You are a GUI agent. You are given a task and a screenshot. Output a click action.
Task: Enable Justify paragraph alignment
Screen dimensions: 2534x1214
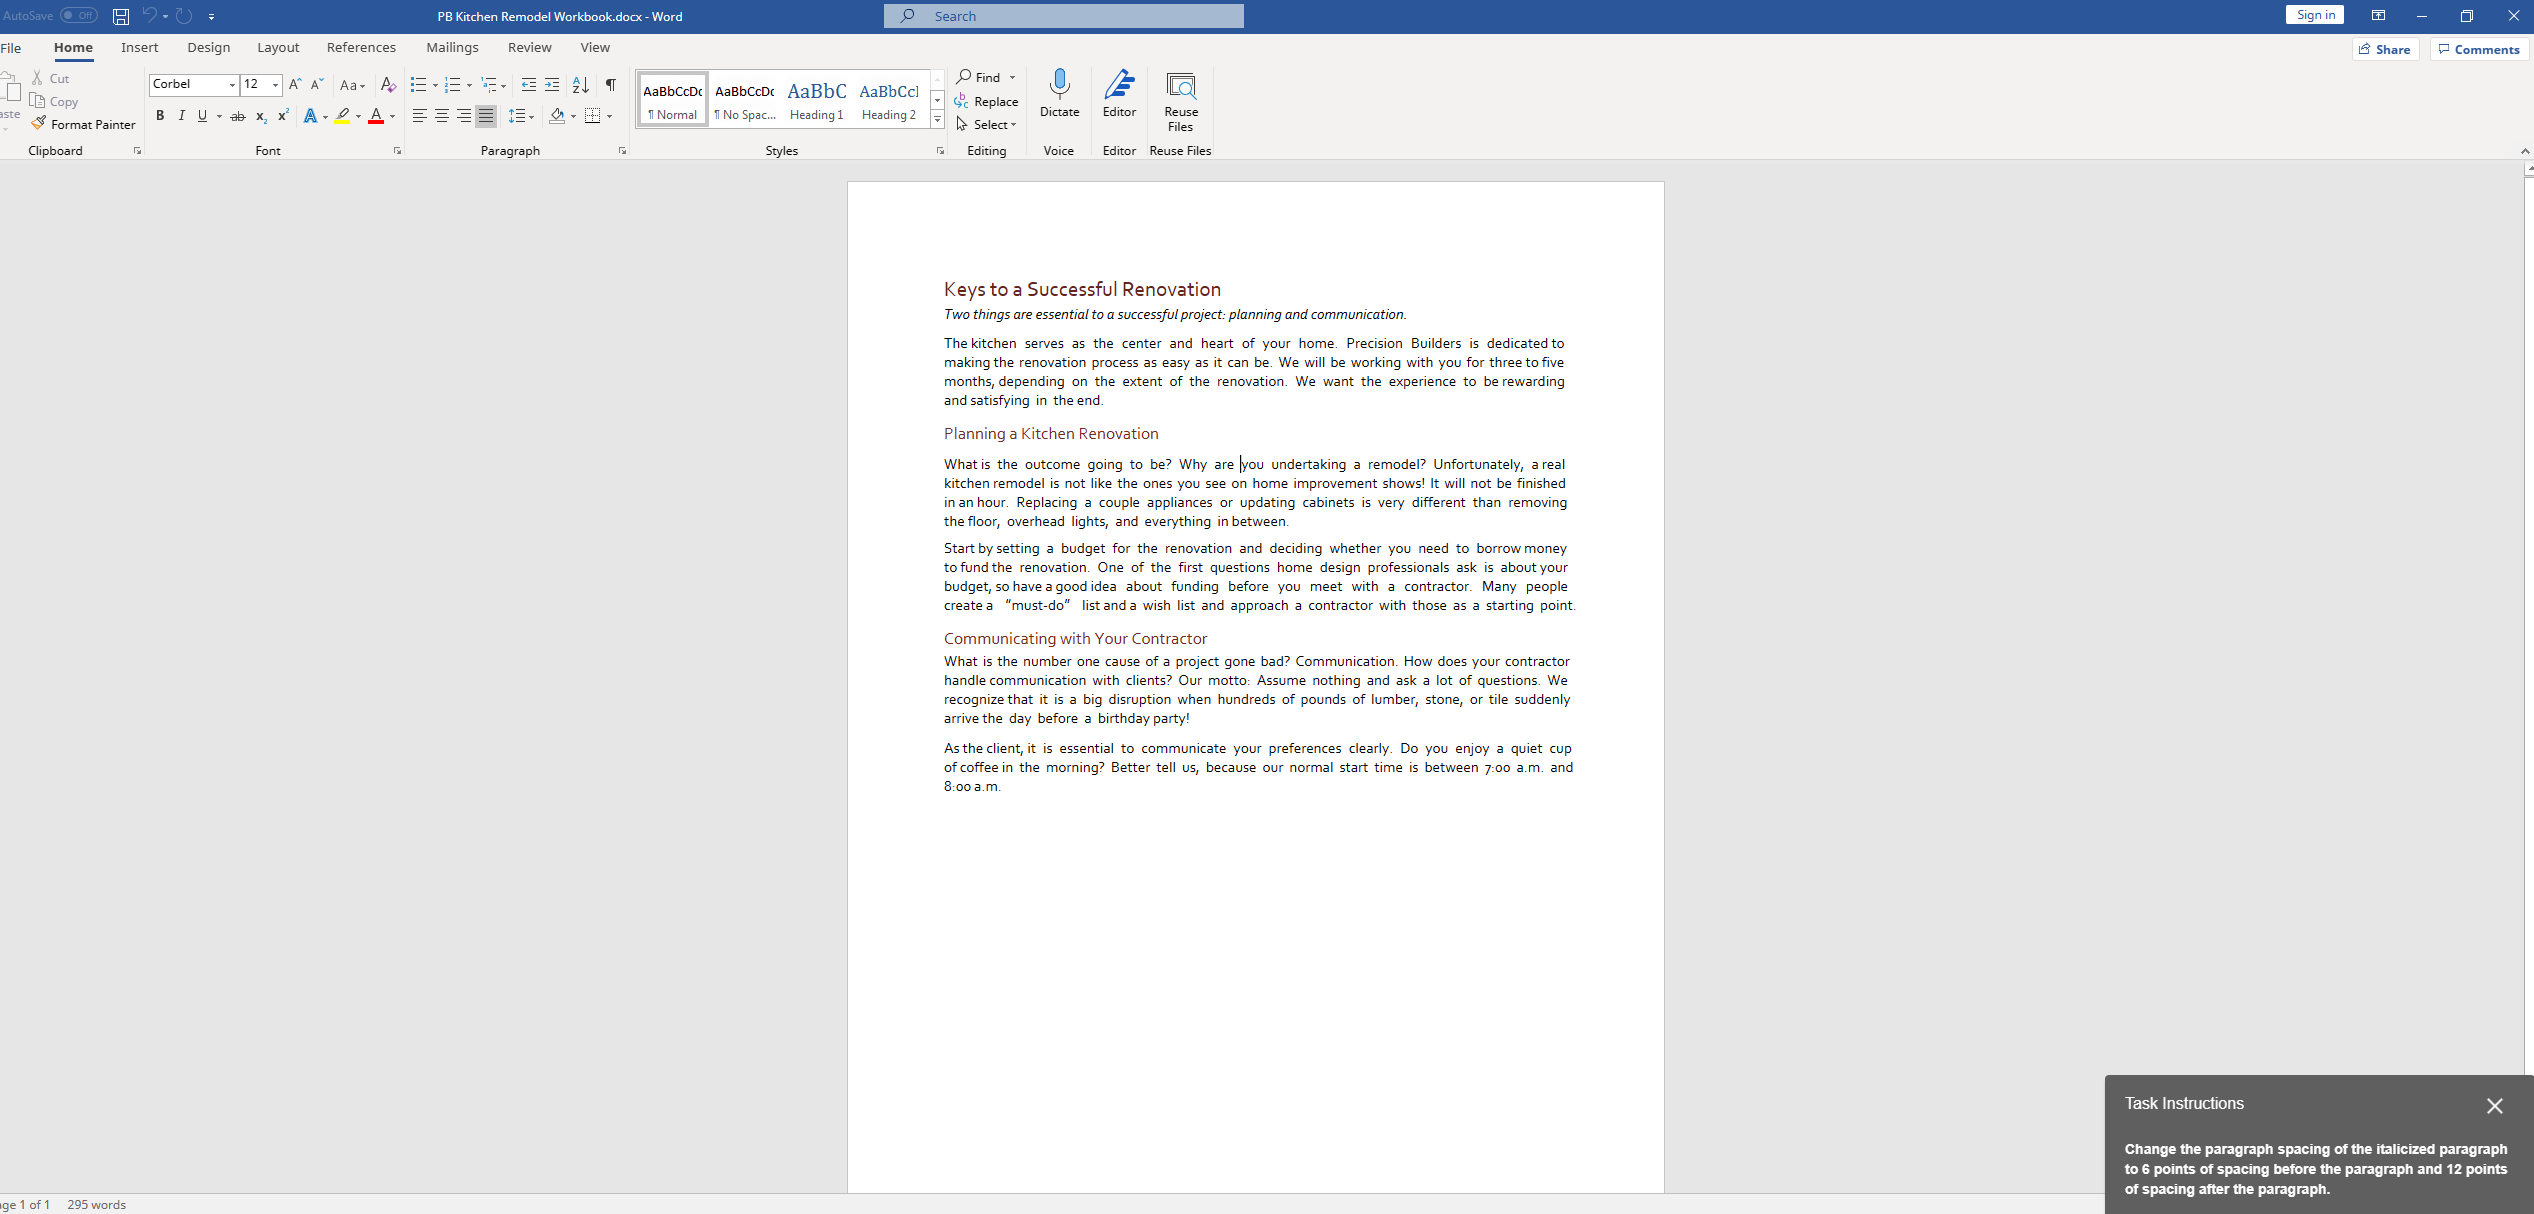click(486, 116)
